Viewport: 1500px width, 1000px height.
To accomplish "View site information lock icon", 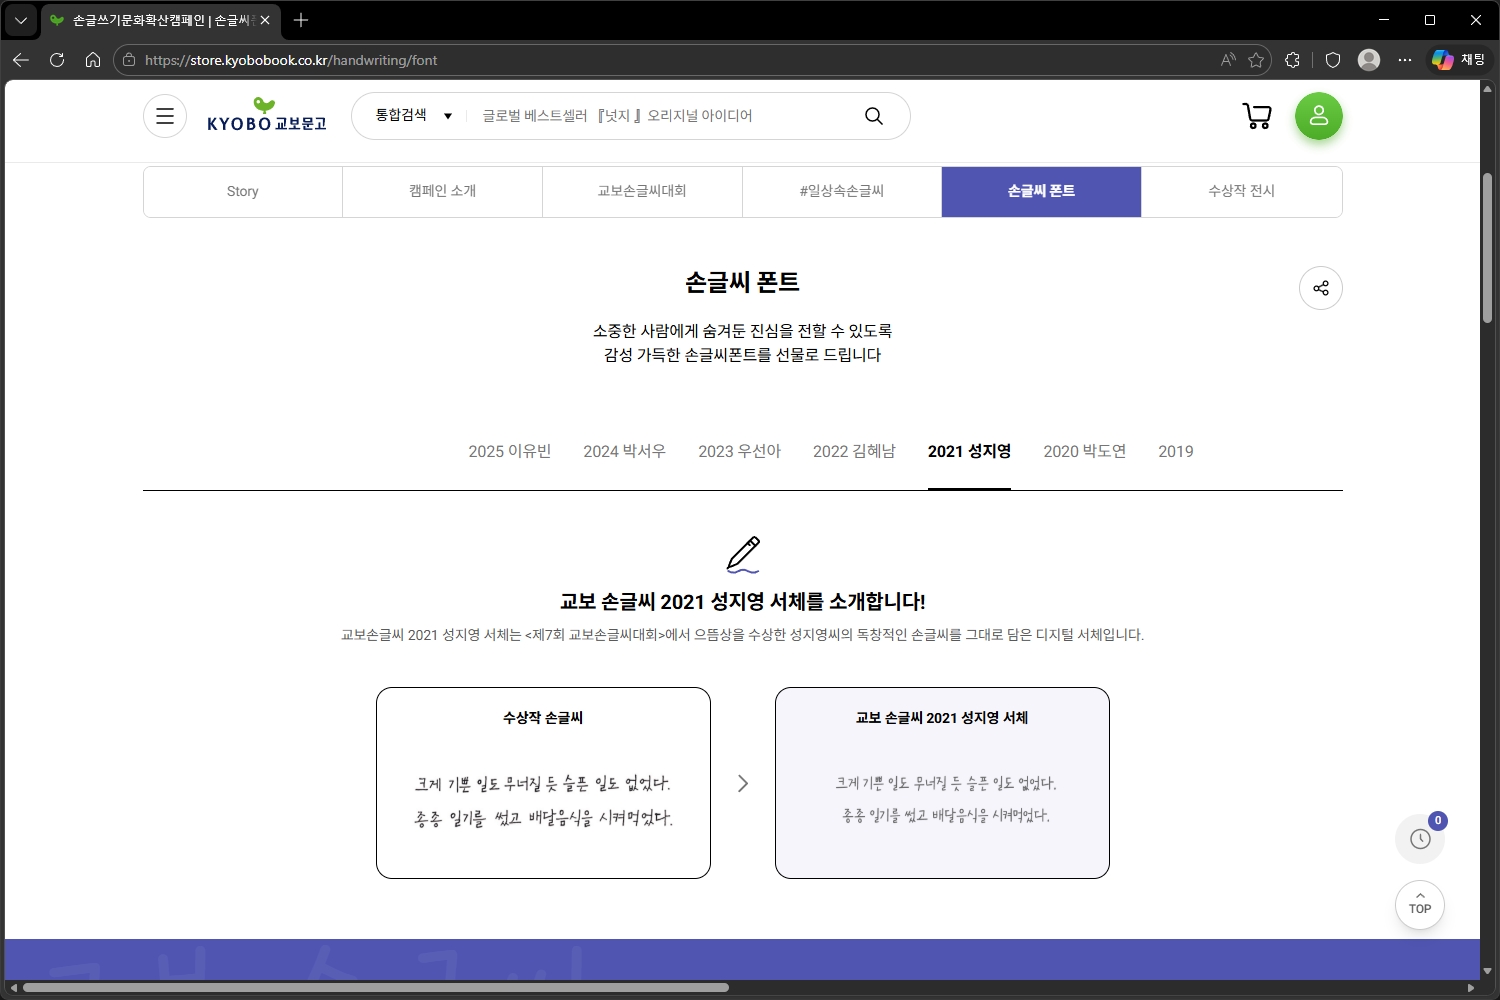I will (x=129, y=60).
